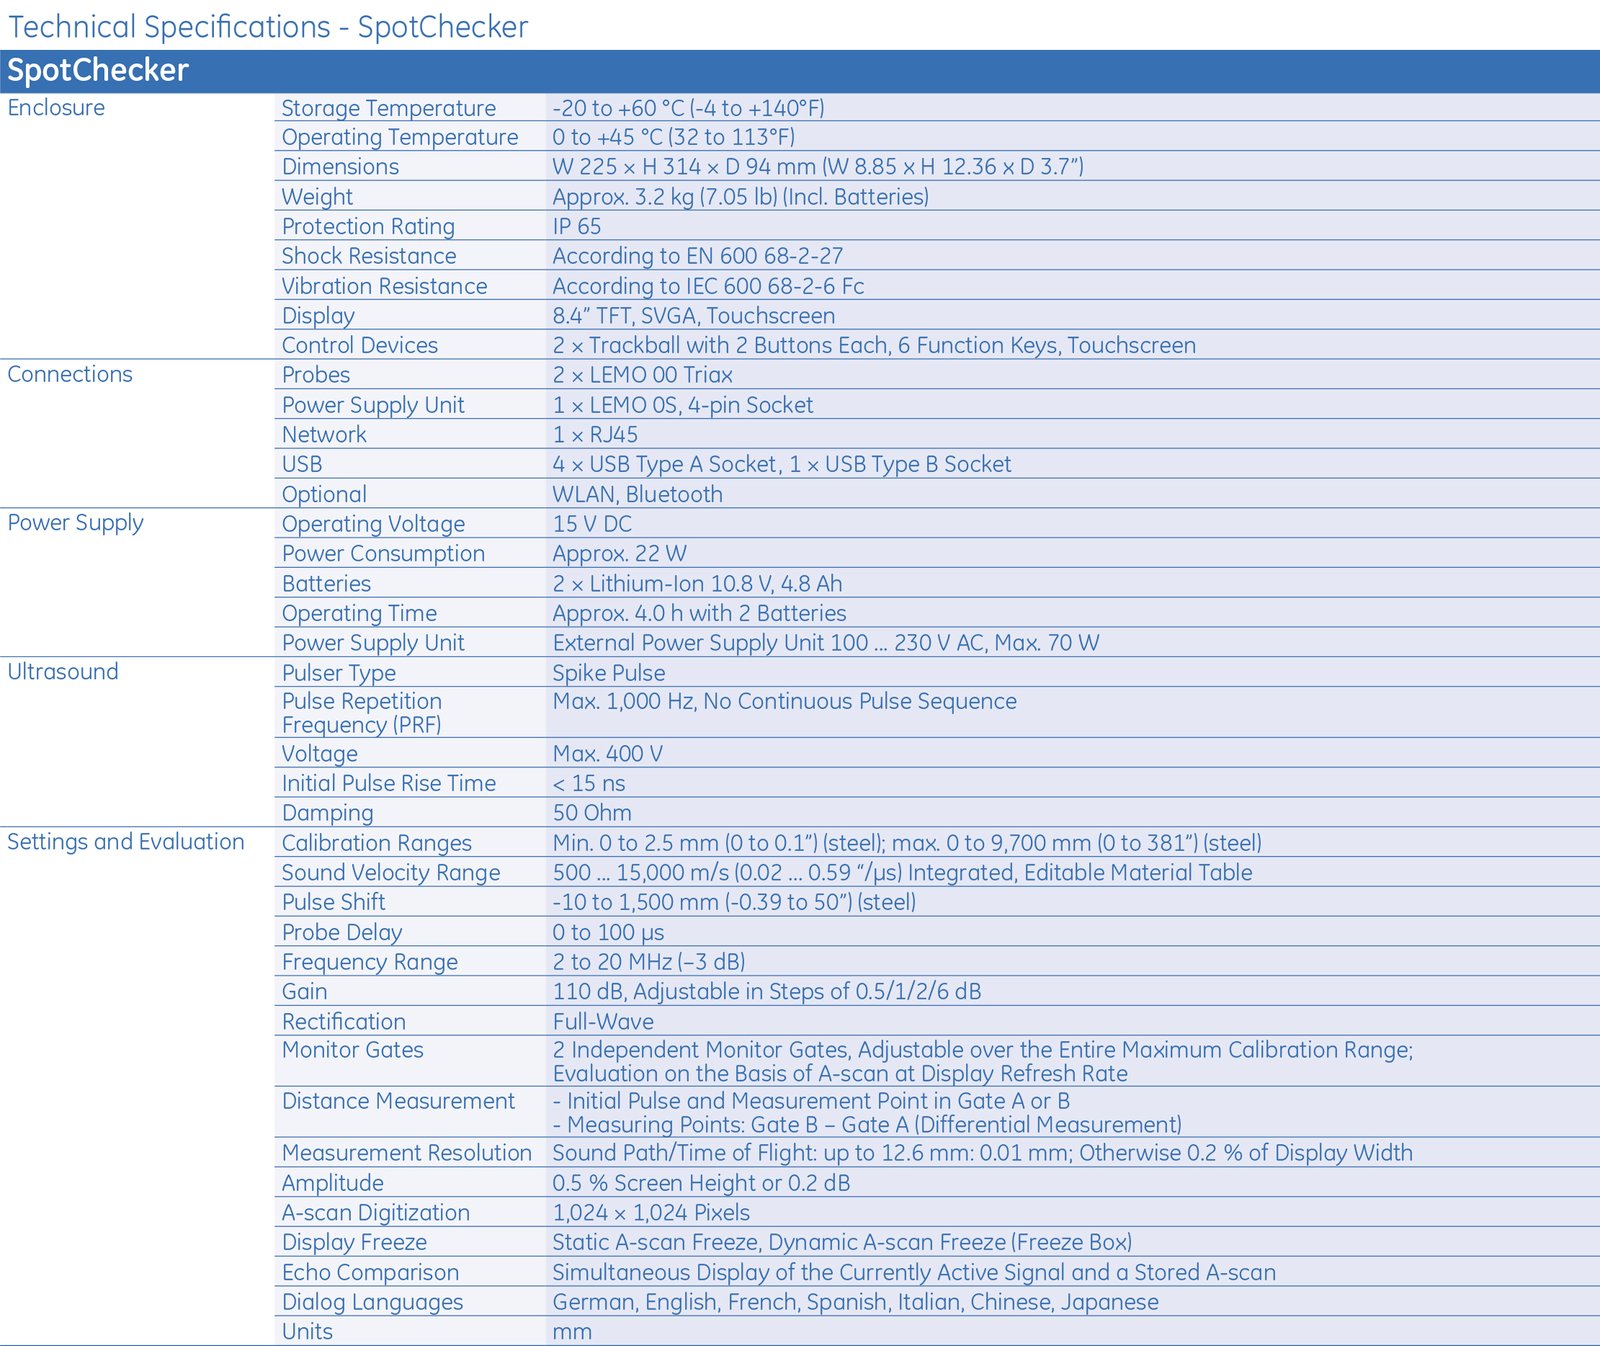Select the '< 15 ns' value
1600x1346 pixels.
tap(589, 784)
